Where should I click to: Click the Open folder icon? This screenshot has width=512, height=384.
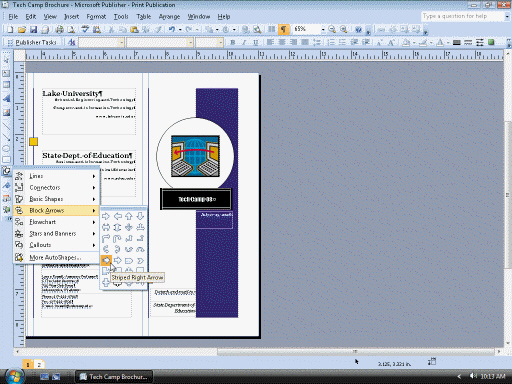(22, 30)
